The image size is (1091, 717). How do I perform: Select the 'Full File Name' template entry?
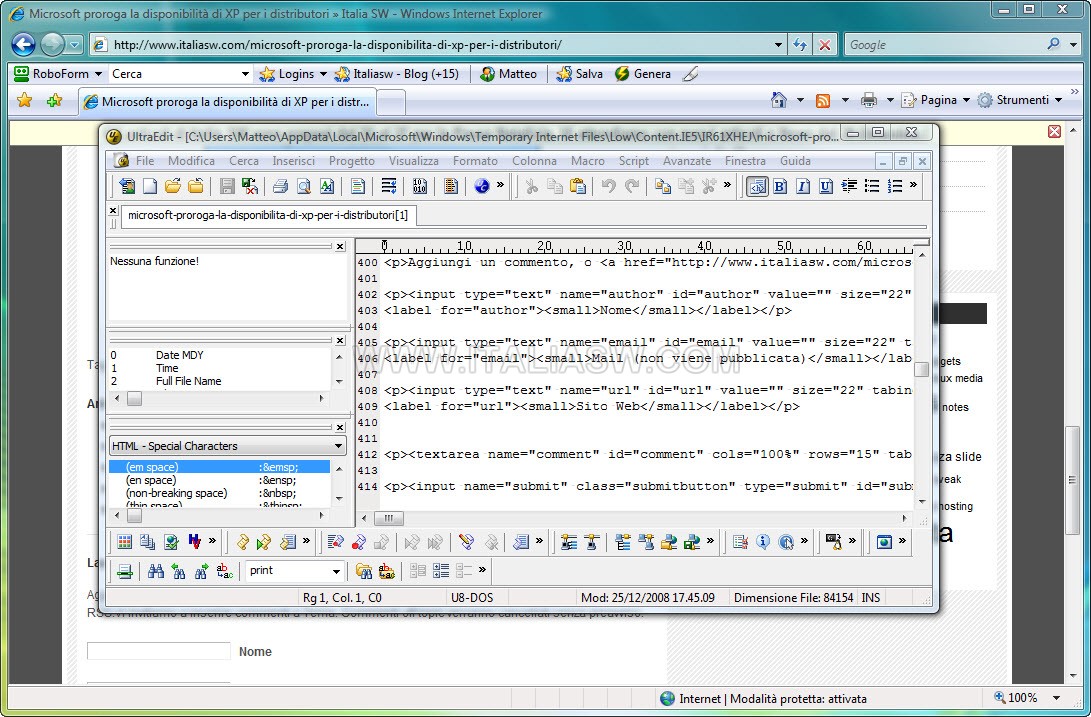tap(188, 381)
